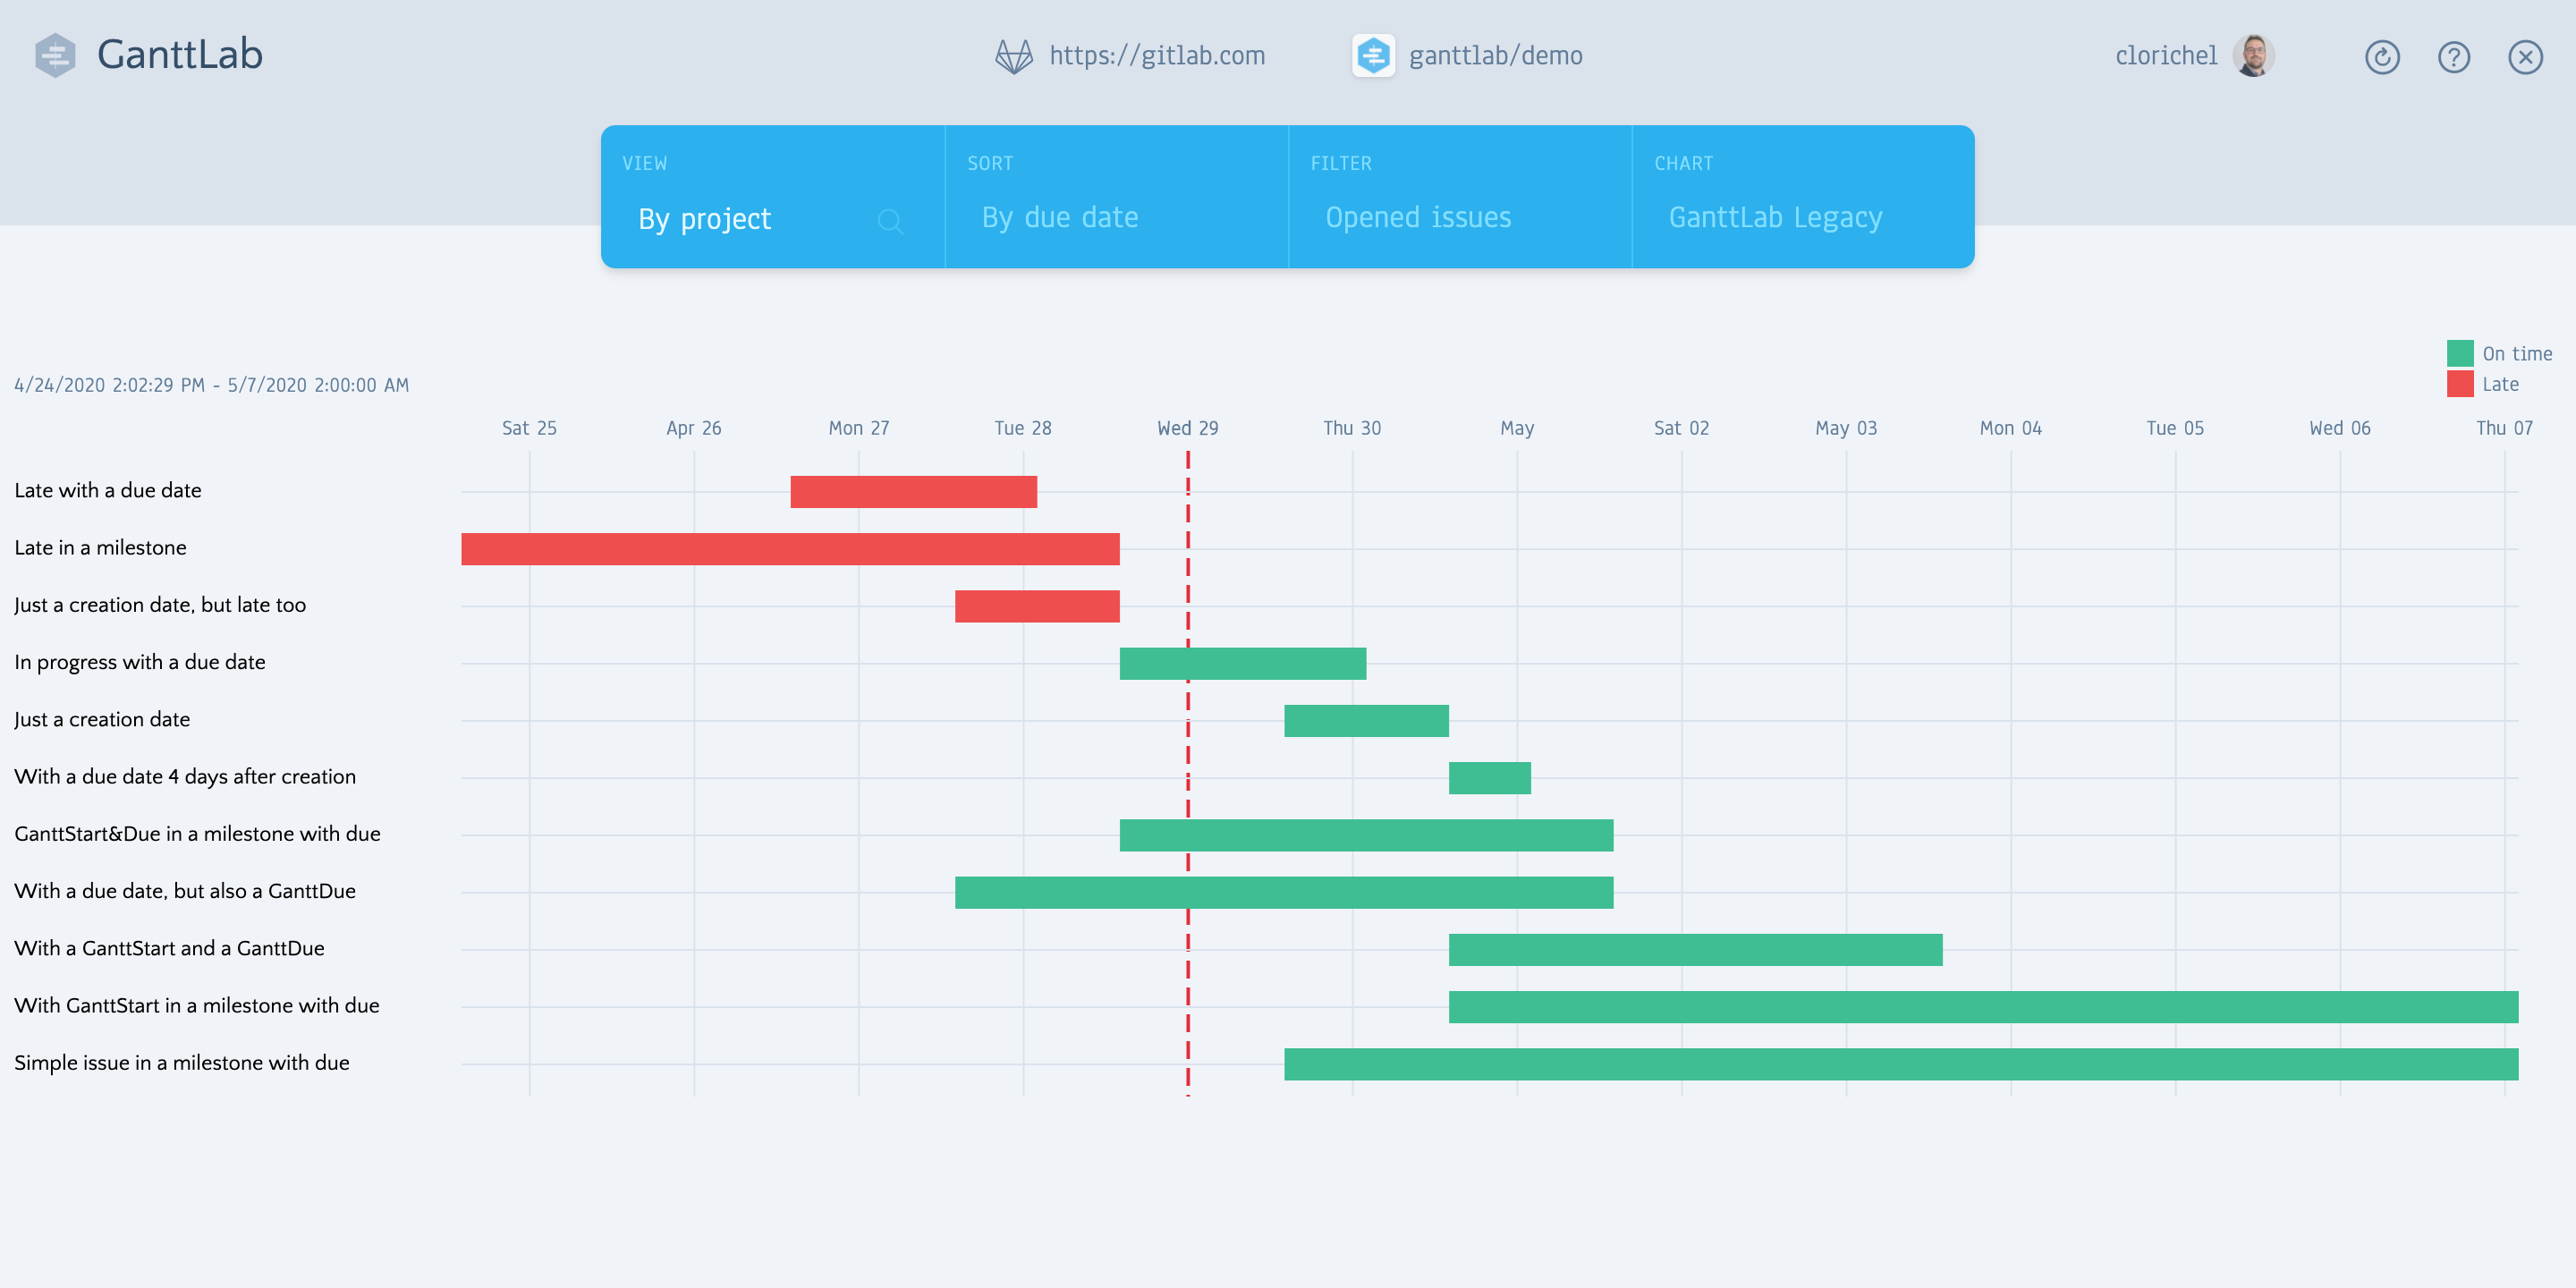Switch to GanttLab Legacy chart type
Screen dimensions: 2576x1288
(x=1777, y=216)
